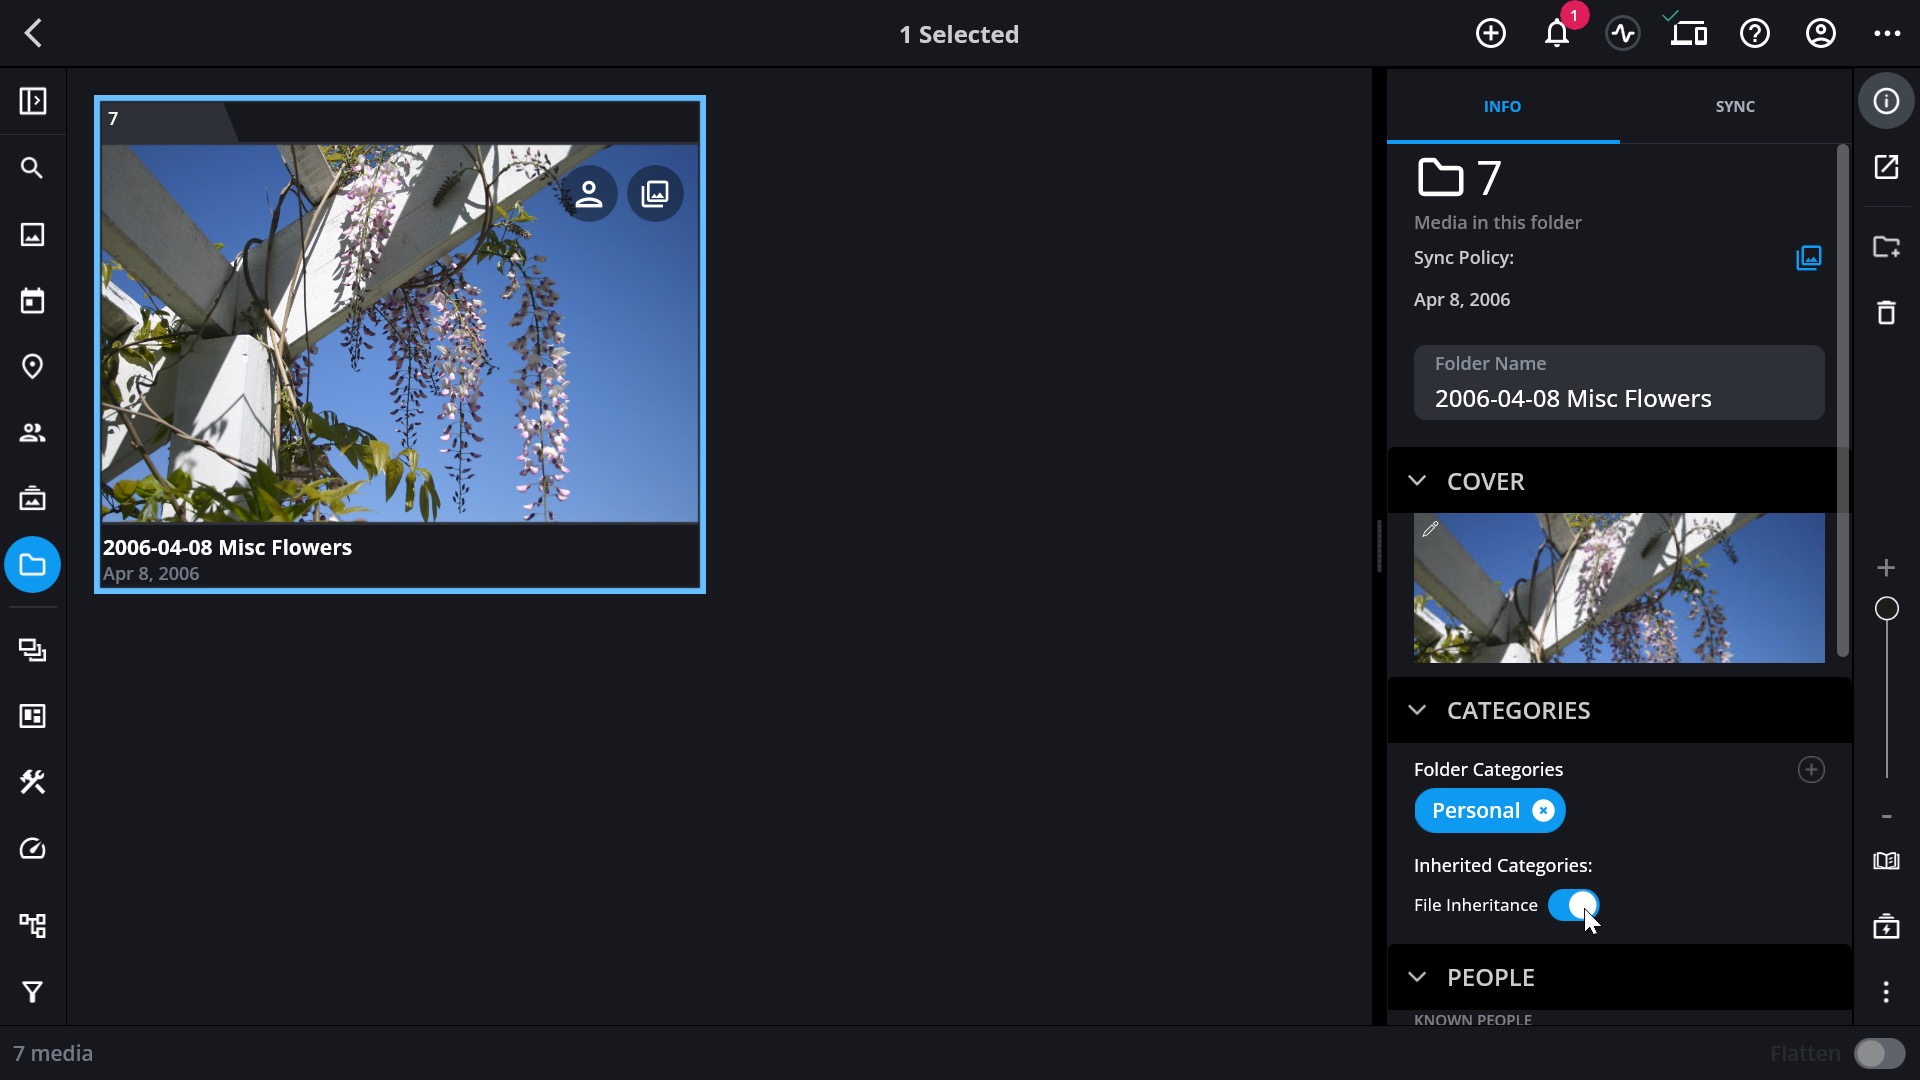Click the 'Apr 8, 2006' date in info panel
Viewport: 1920px width, 1080px height.
click(1462, 300)
